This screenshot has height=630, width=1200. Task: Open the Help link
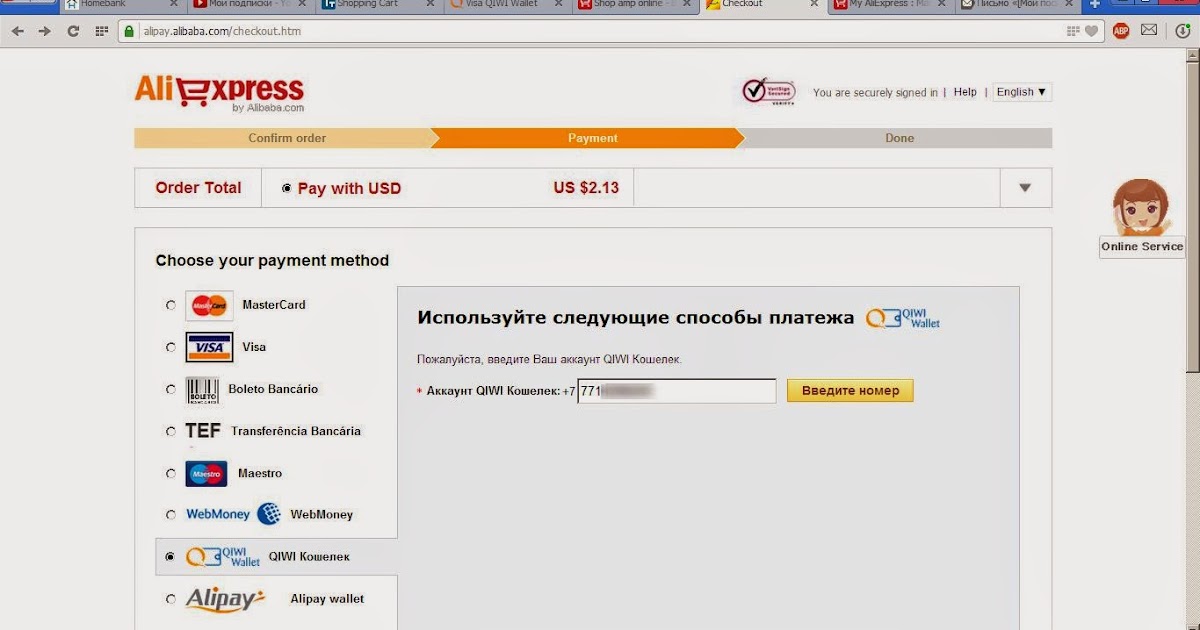coord(965,92)
